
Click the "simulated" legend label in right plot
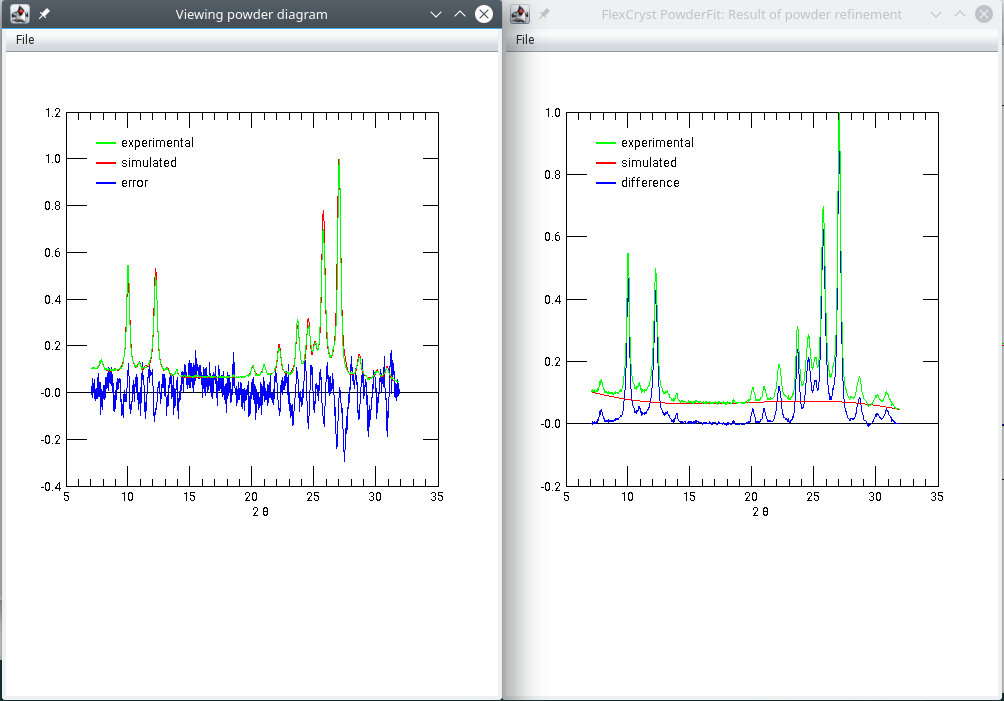[648, 163]
